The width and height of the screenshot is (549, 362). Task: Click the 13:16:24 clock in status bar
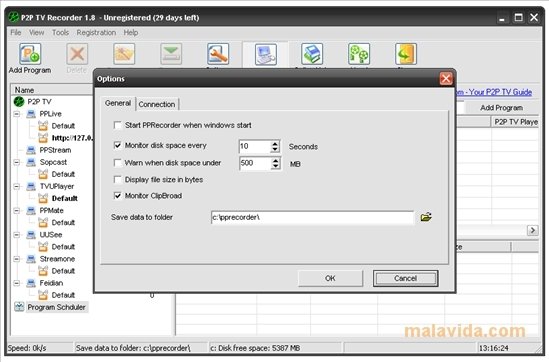point(493,348)
